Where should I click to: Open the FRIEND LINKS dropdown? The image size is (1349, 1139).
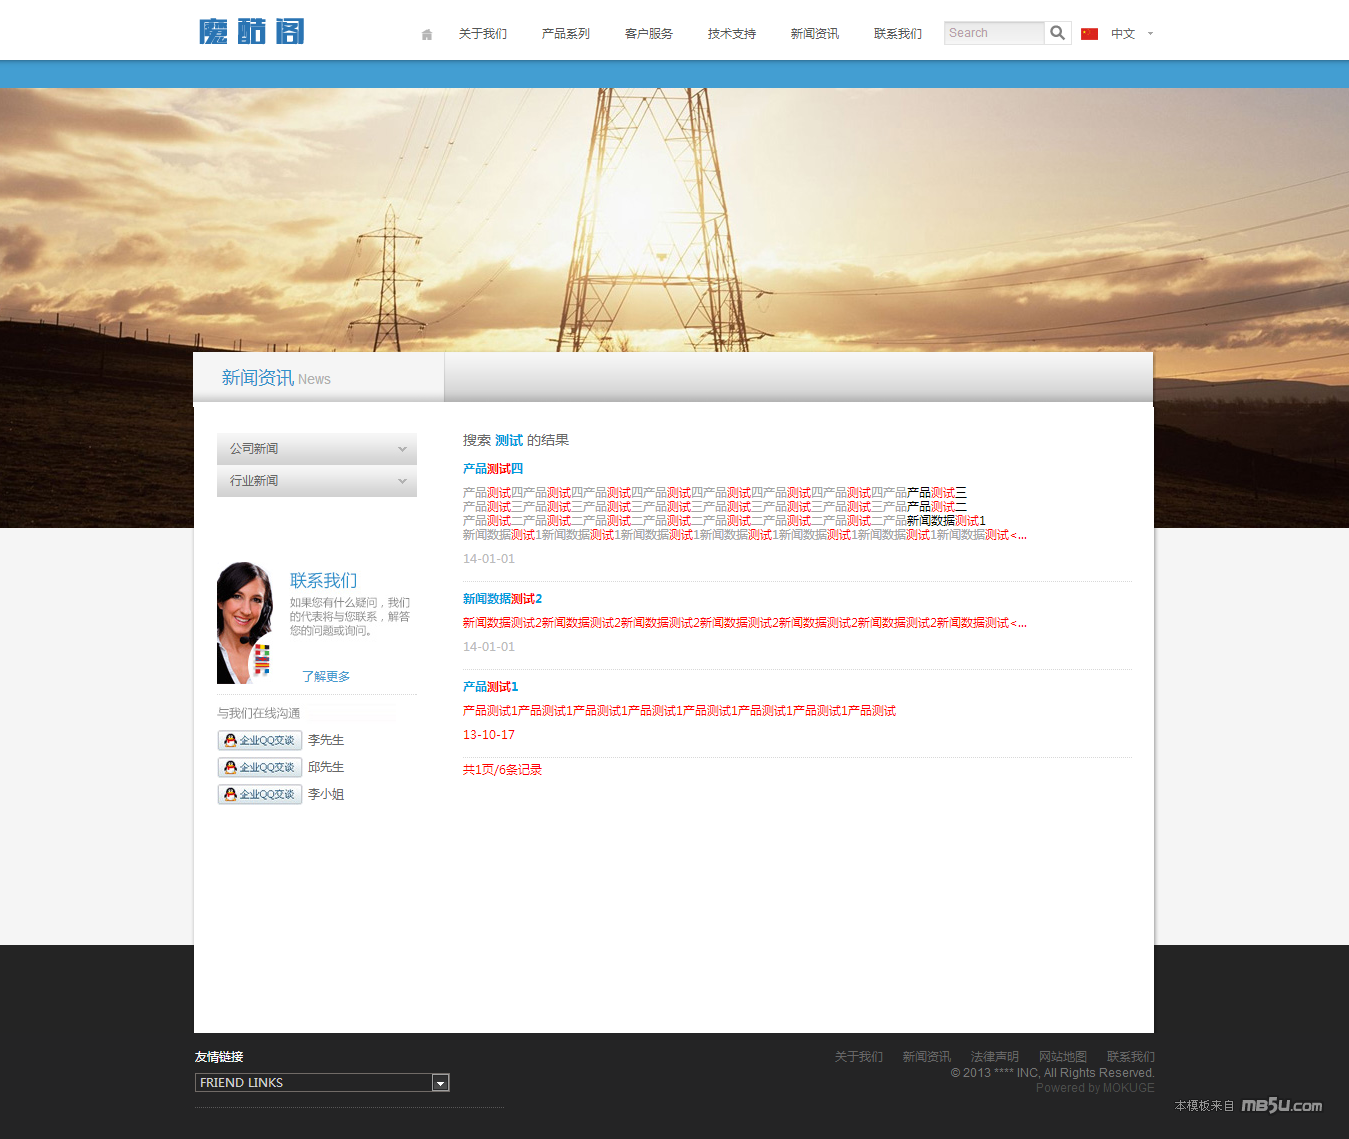(440, 1083)
